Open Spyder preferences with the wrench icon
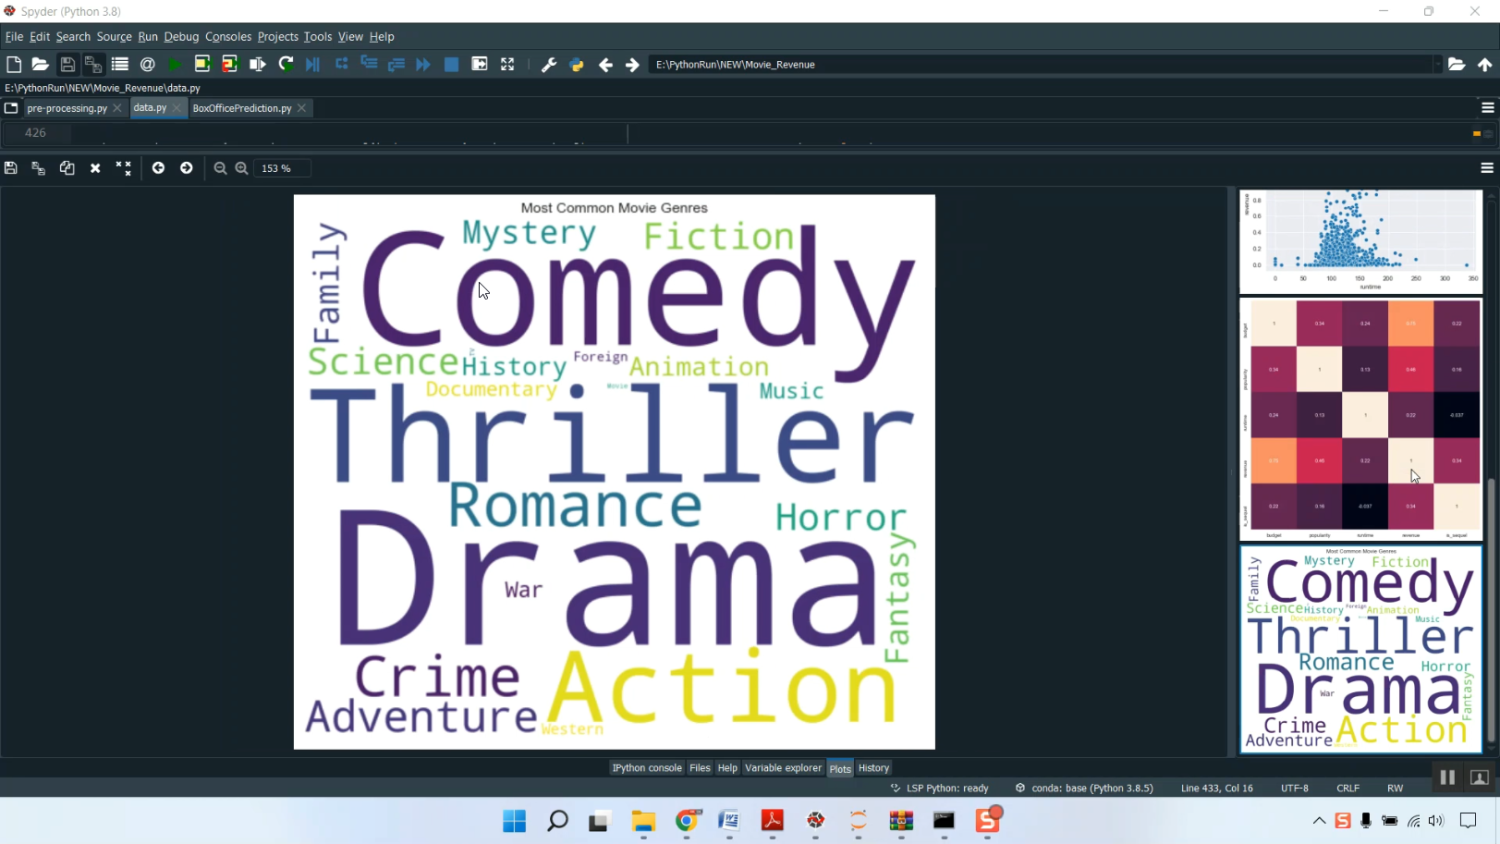 coord(548,64)
